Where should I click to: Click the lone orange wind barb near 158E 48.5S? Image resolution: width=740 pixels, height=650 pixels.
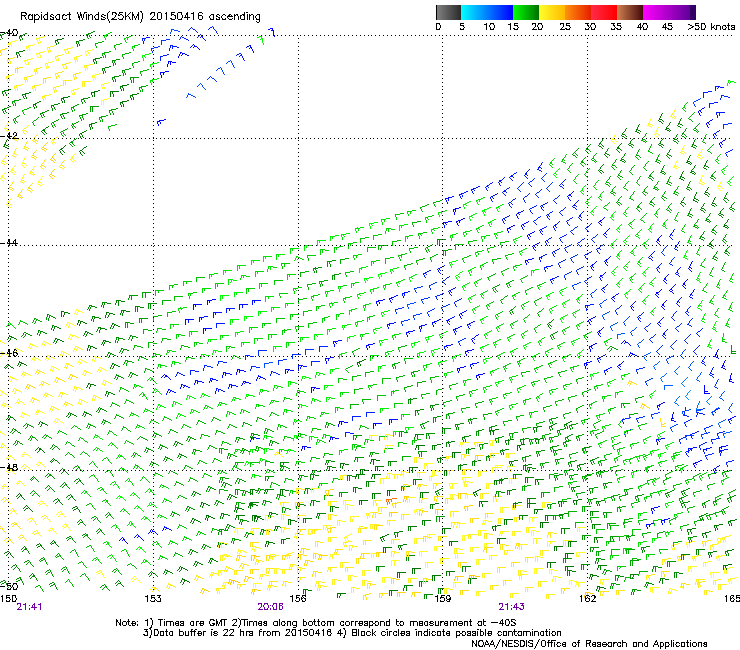click(x=391, y=500)
